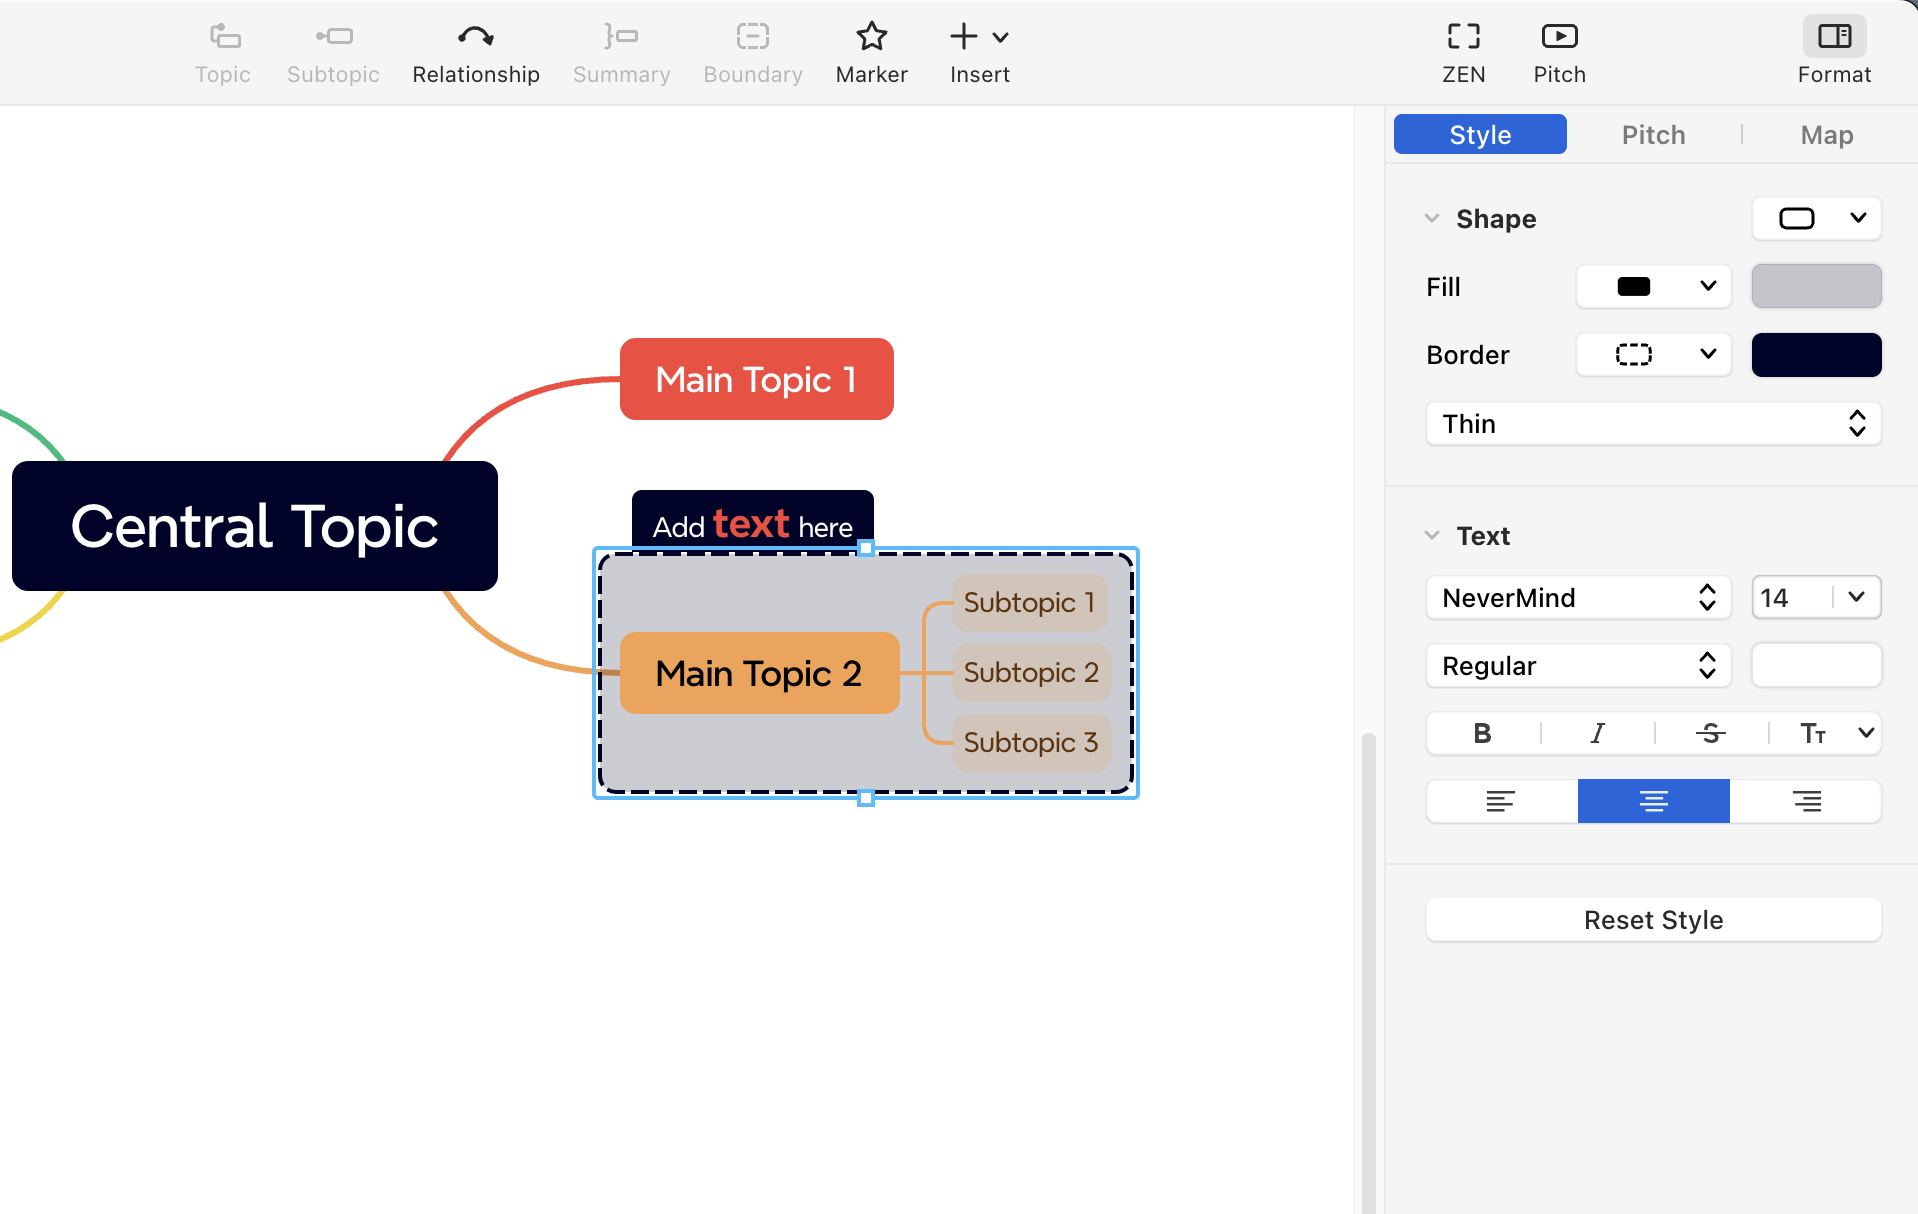Select the Subtopic 2 node
Viewport: 1918px width, 1214px height.
(1031, 672)
